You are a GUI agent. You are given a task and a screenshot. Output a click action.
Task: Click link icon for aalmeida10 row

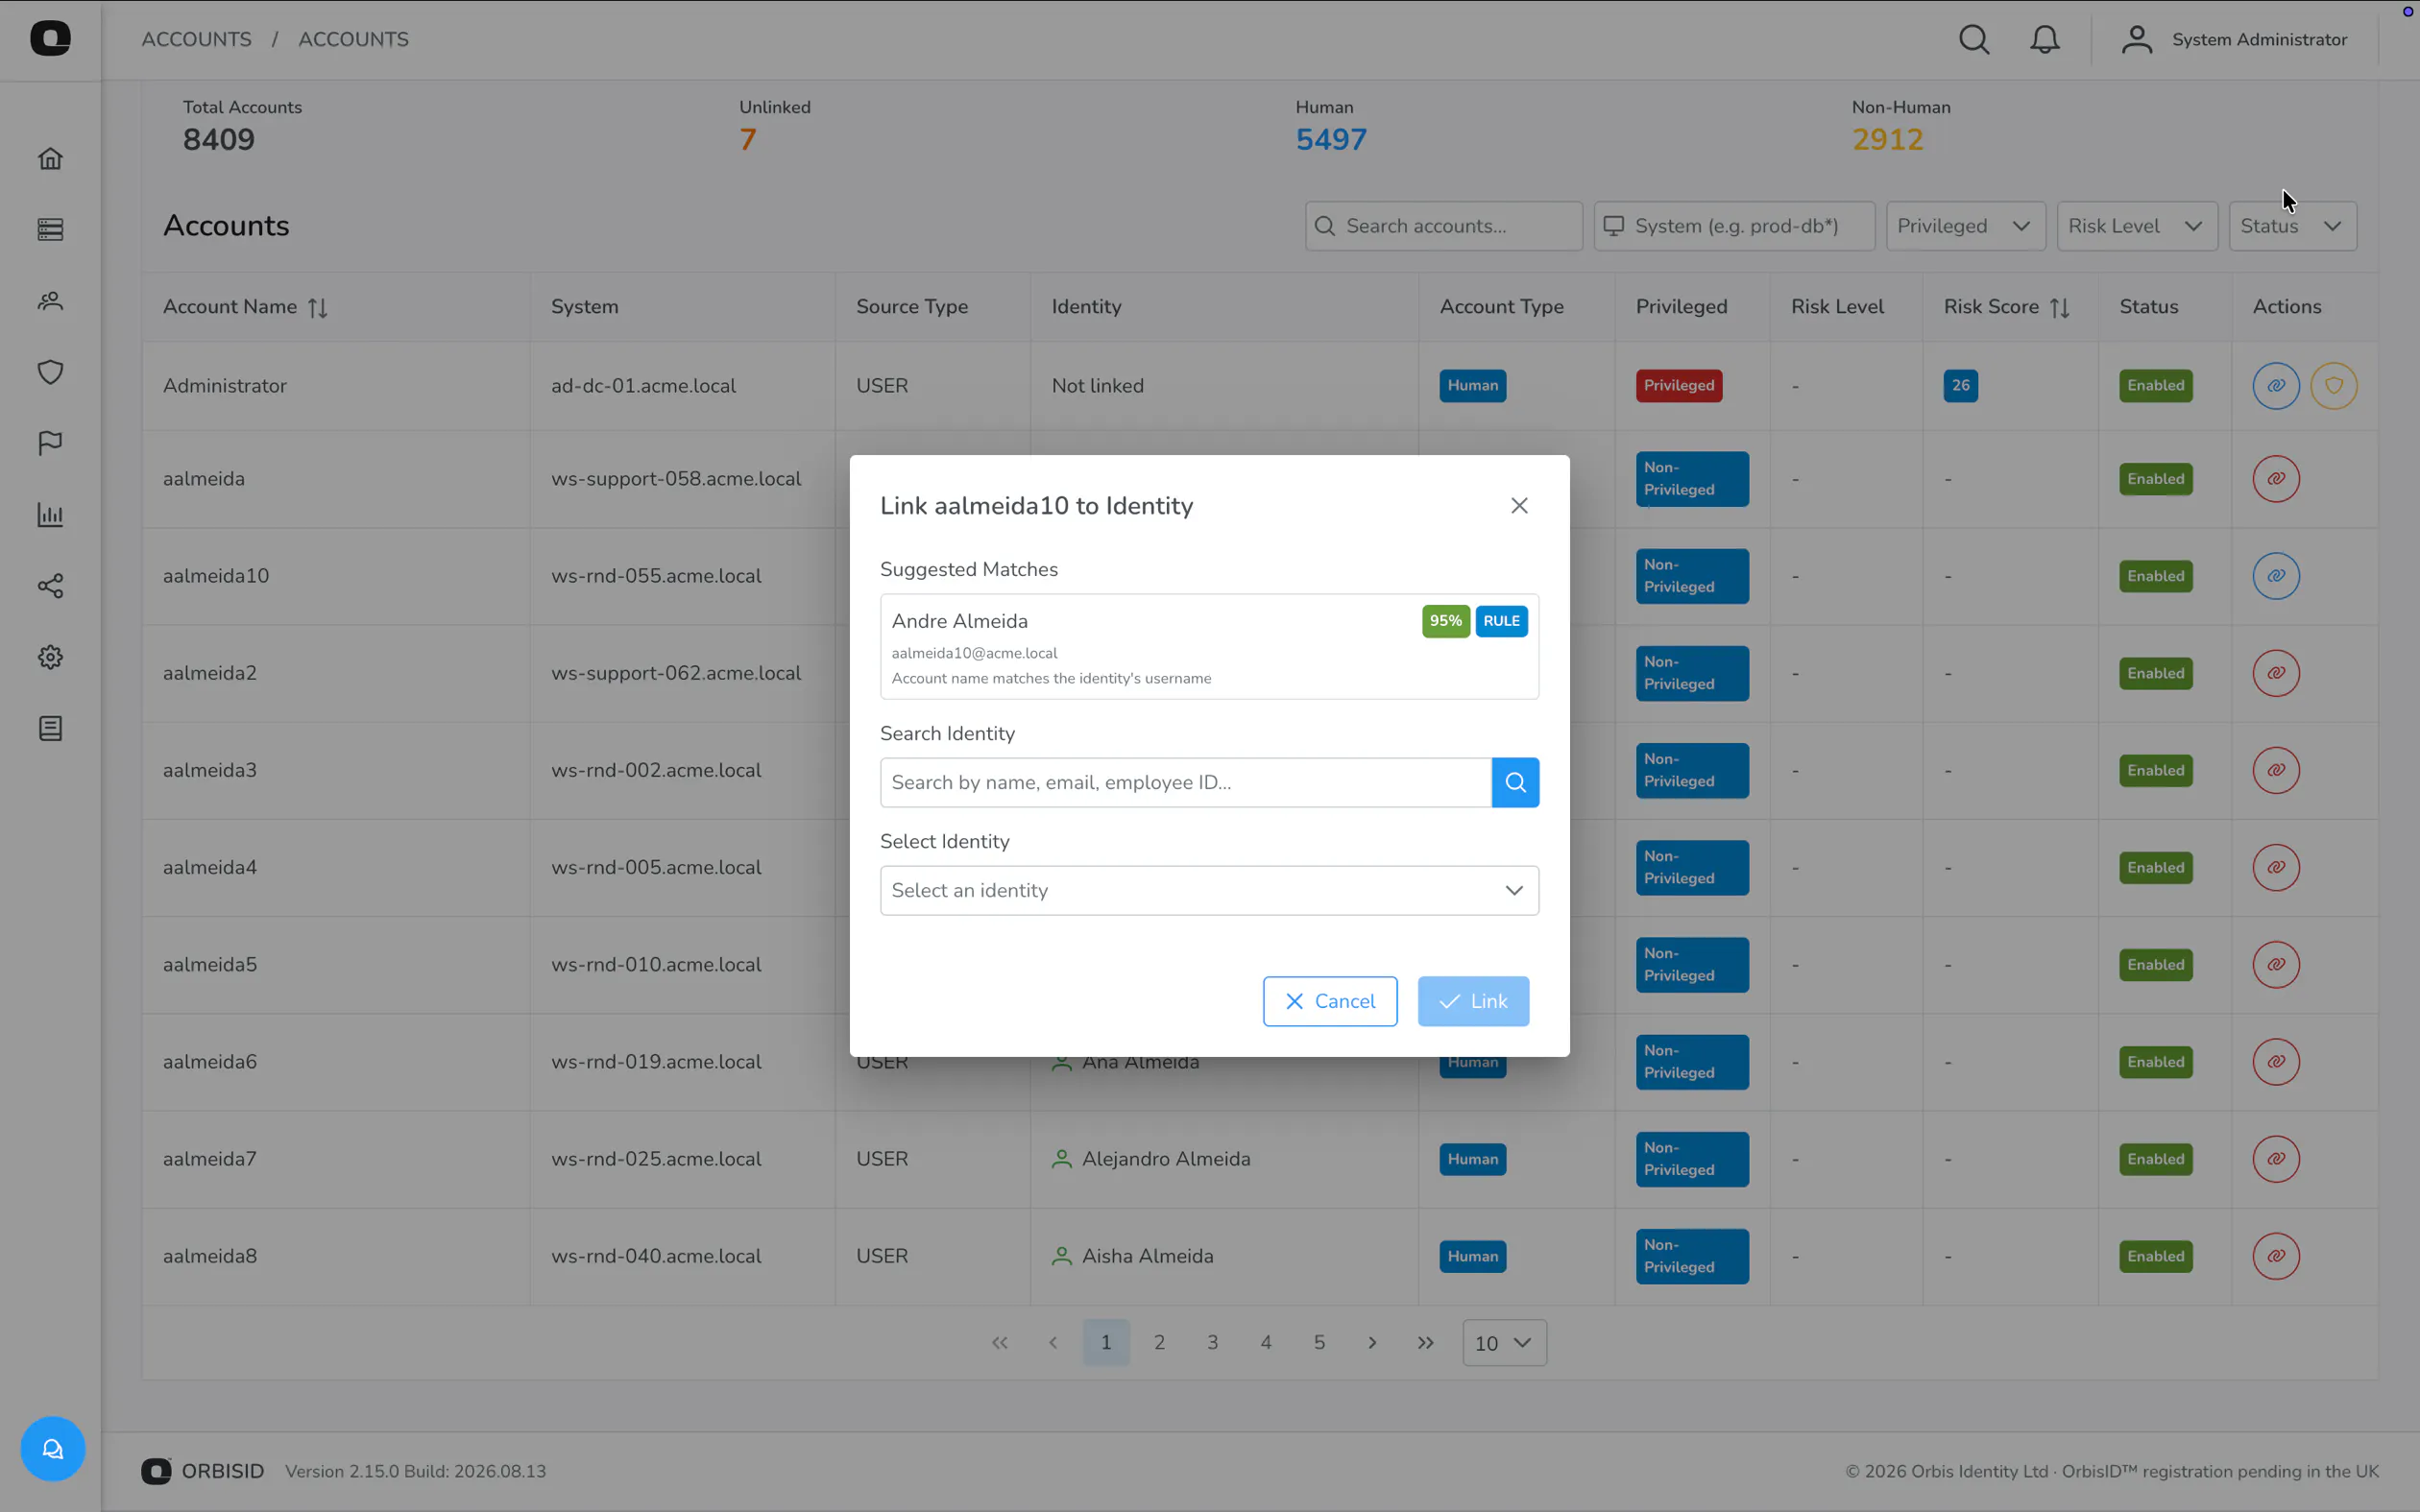(2276, 576)
